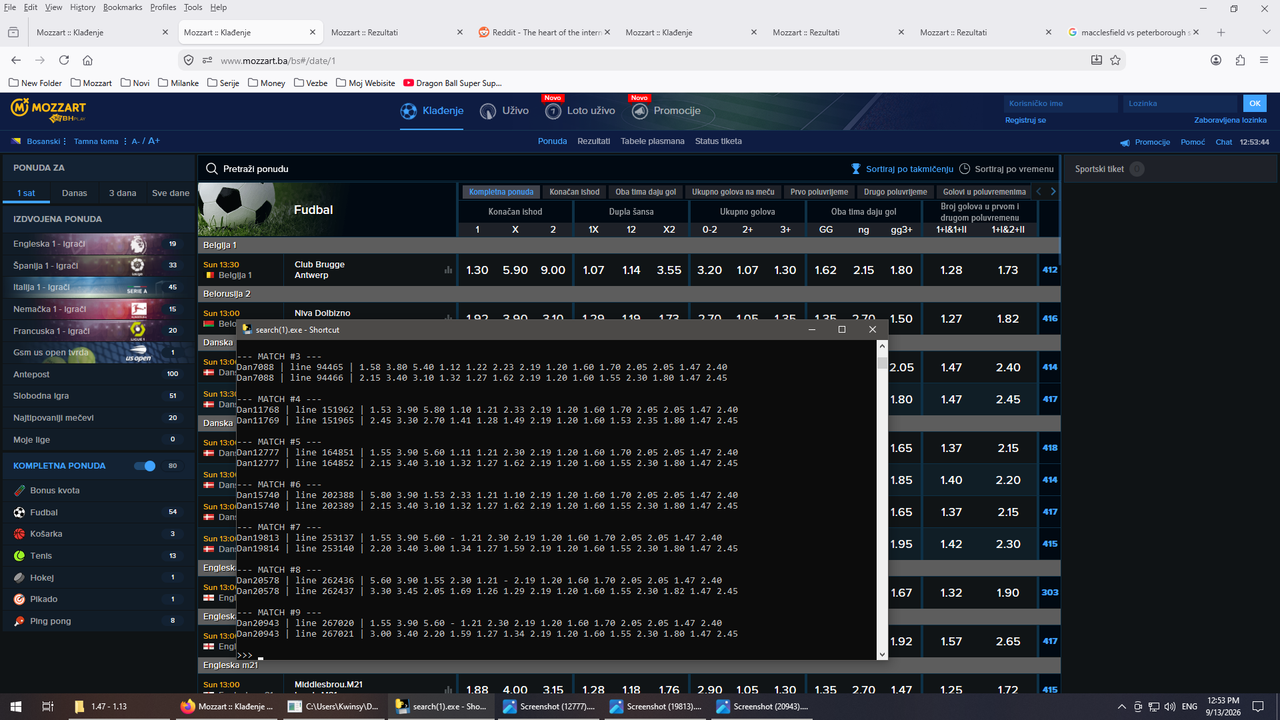The height and width of the screenshot is (720, 1280).
Task: Show next market tabs with right arrow
Action: coord(1053,192)
